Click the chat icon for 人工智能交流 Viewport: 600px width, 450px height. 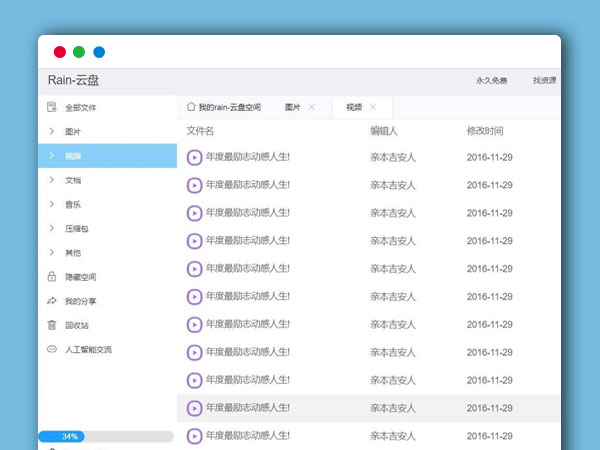click(52, 349)
